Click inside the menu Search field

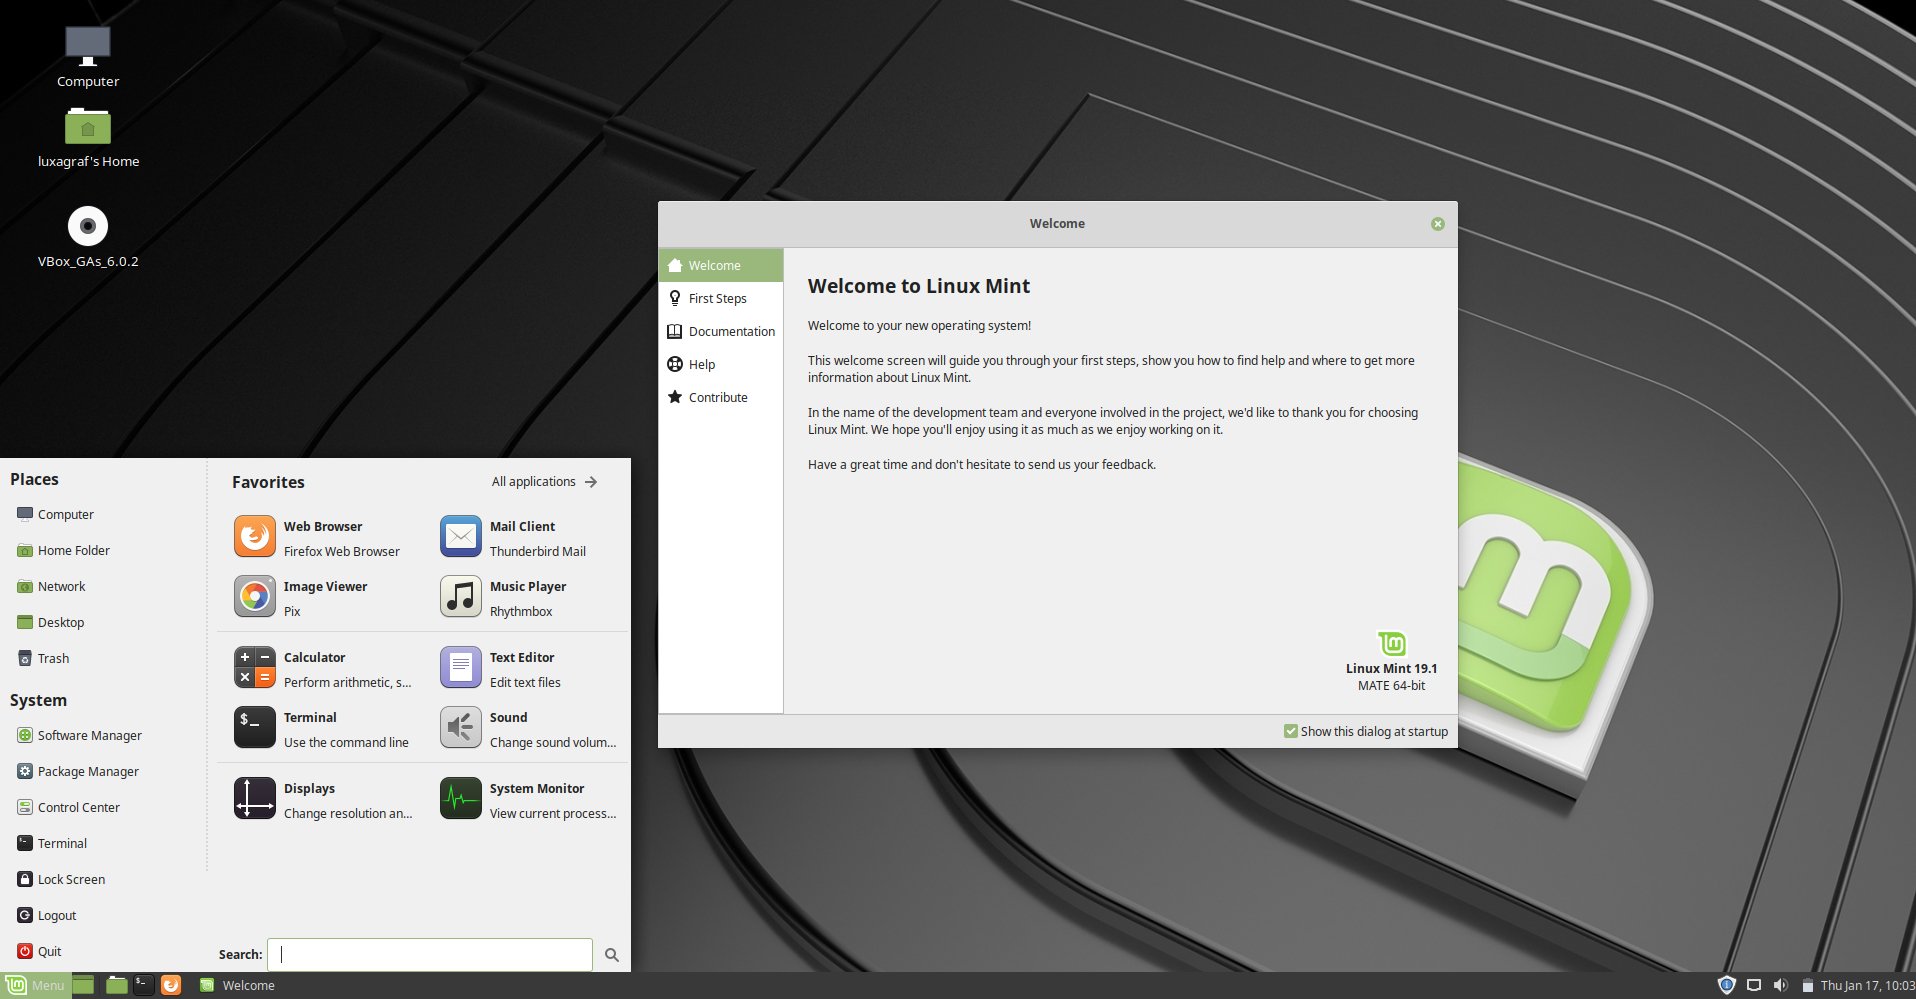[x=430, y=955]
